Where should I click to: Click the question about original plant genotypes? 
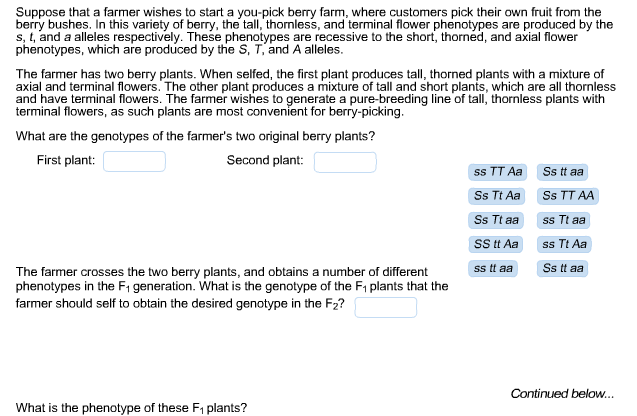195,136
